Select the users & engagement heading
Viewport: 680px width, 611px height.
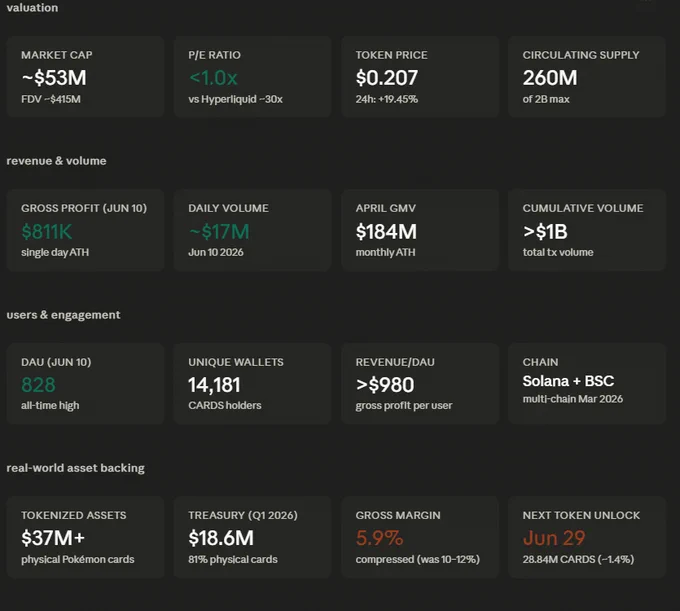pos(63,315)
